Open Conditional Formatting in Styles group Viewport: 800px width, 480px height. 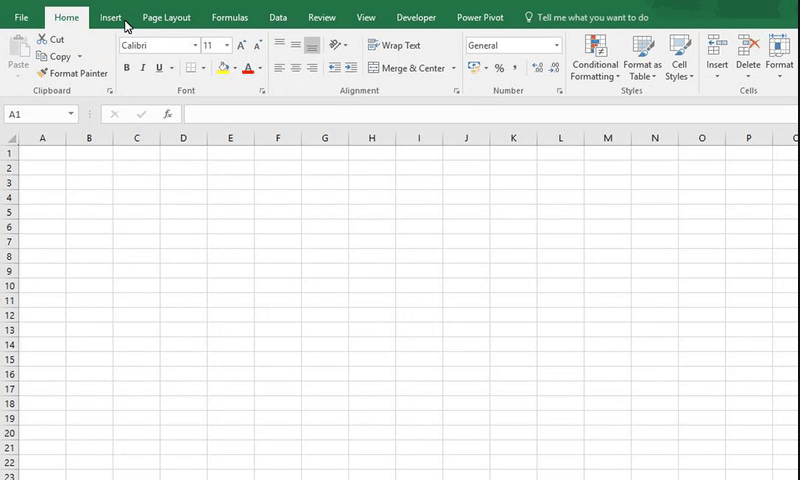[x=595, y=58]
